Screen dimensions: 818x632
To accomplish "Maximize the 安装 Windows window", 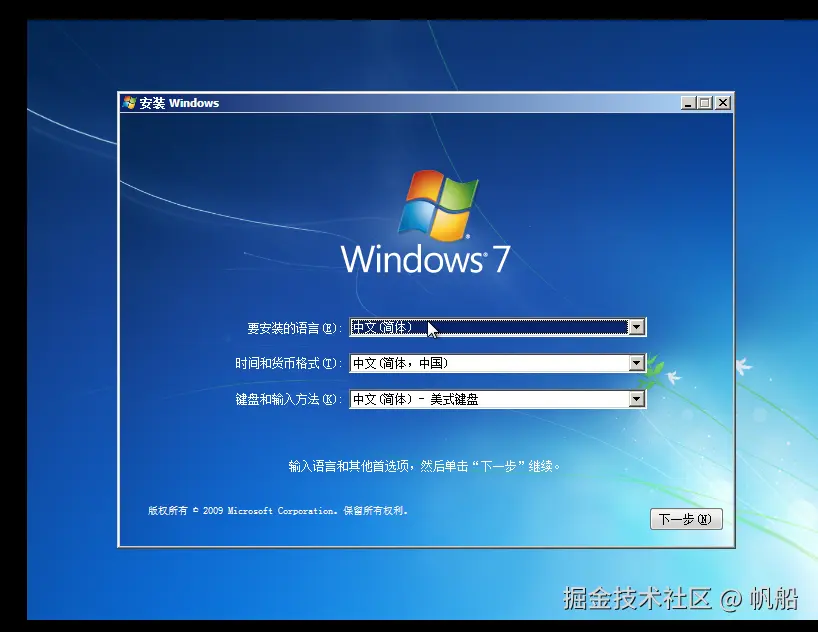I will point(705,103).
